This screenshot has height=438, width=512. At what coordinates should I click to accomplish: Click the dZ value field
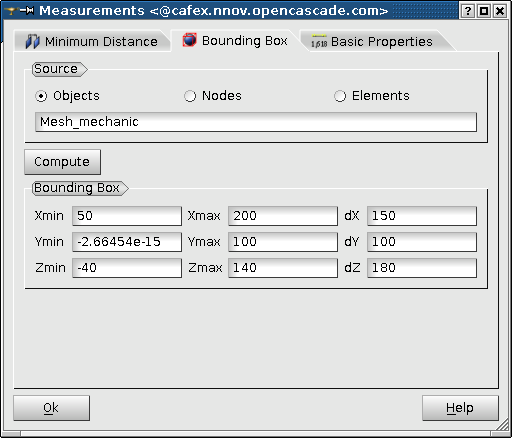pyautogui.click(x=422, y=268)
